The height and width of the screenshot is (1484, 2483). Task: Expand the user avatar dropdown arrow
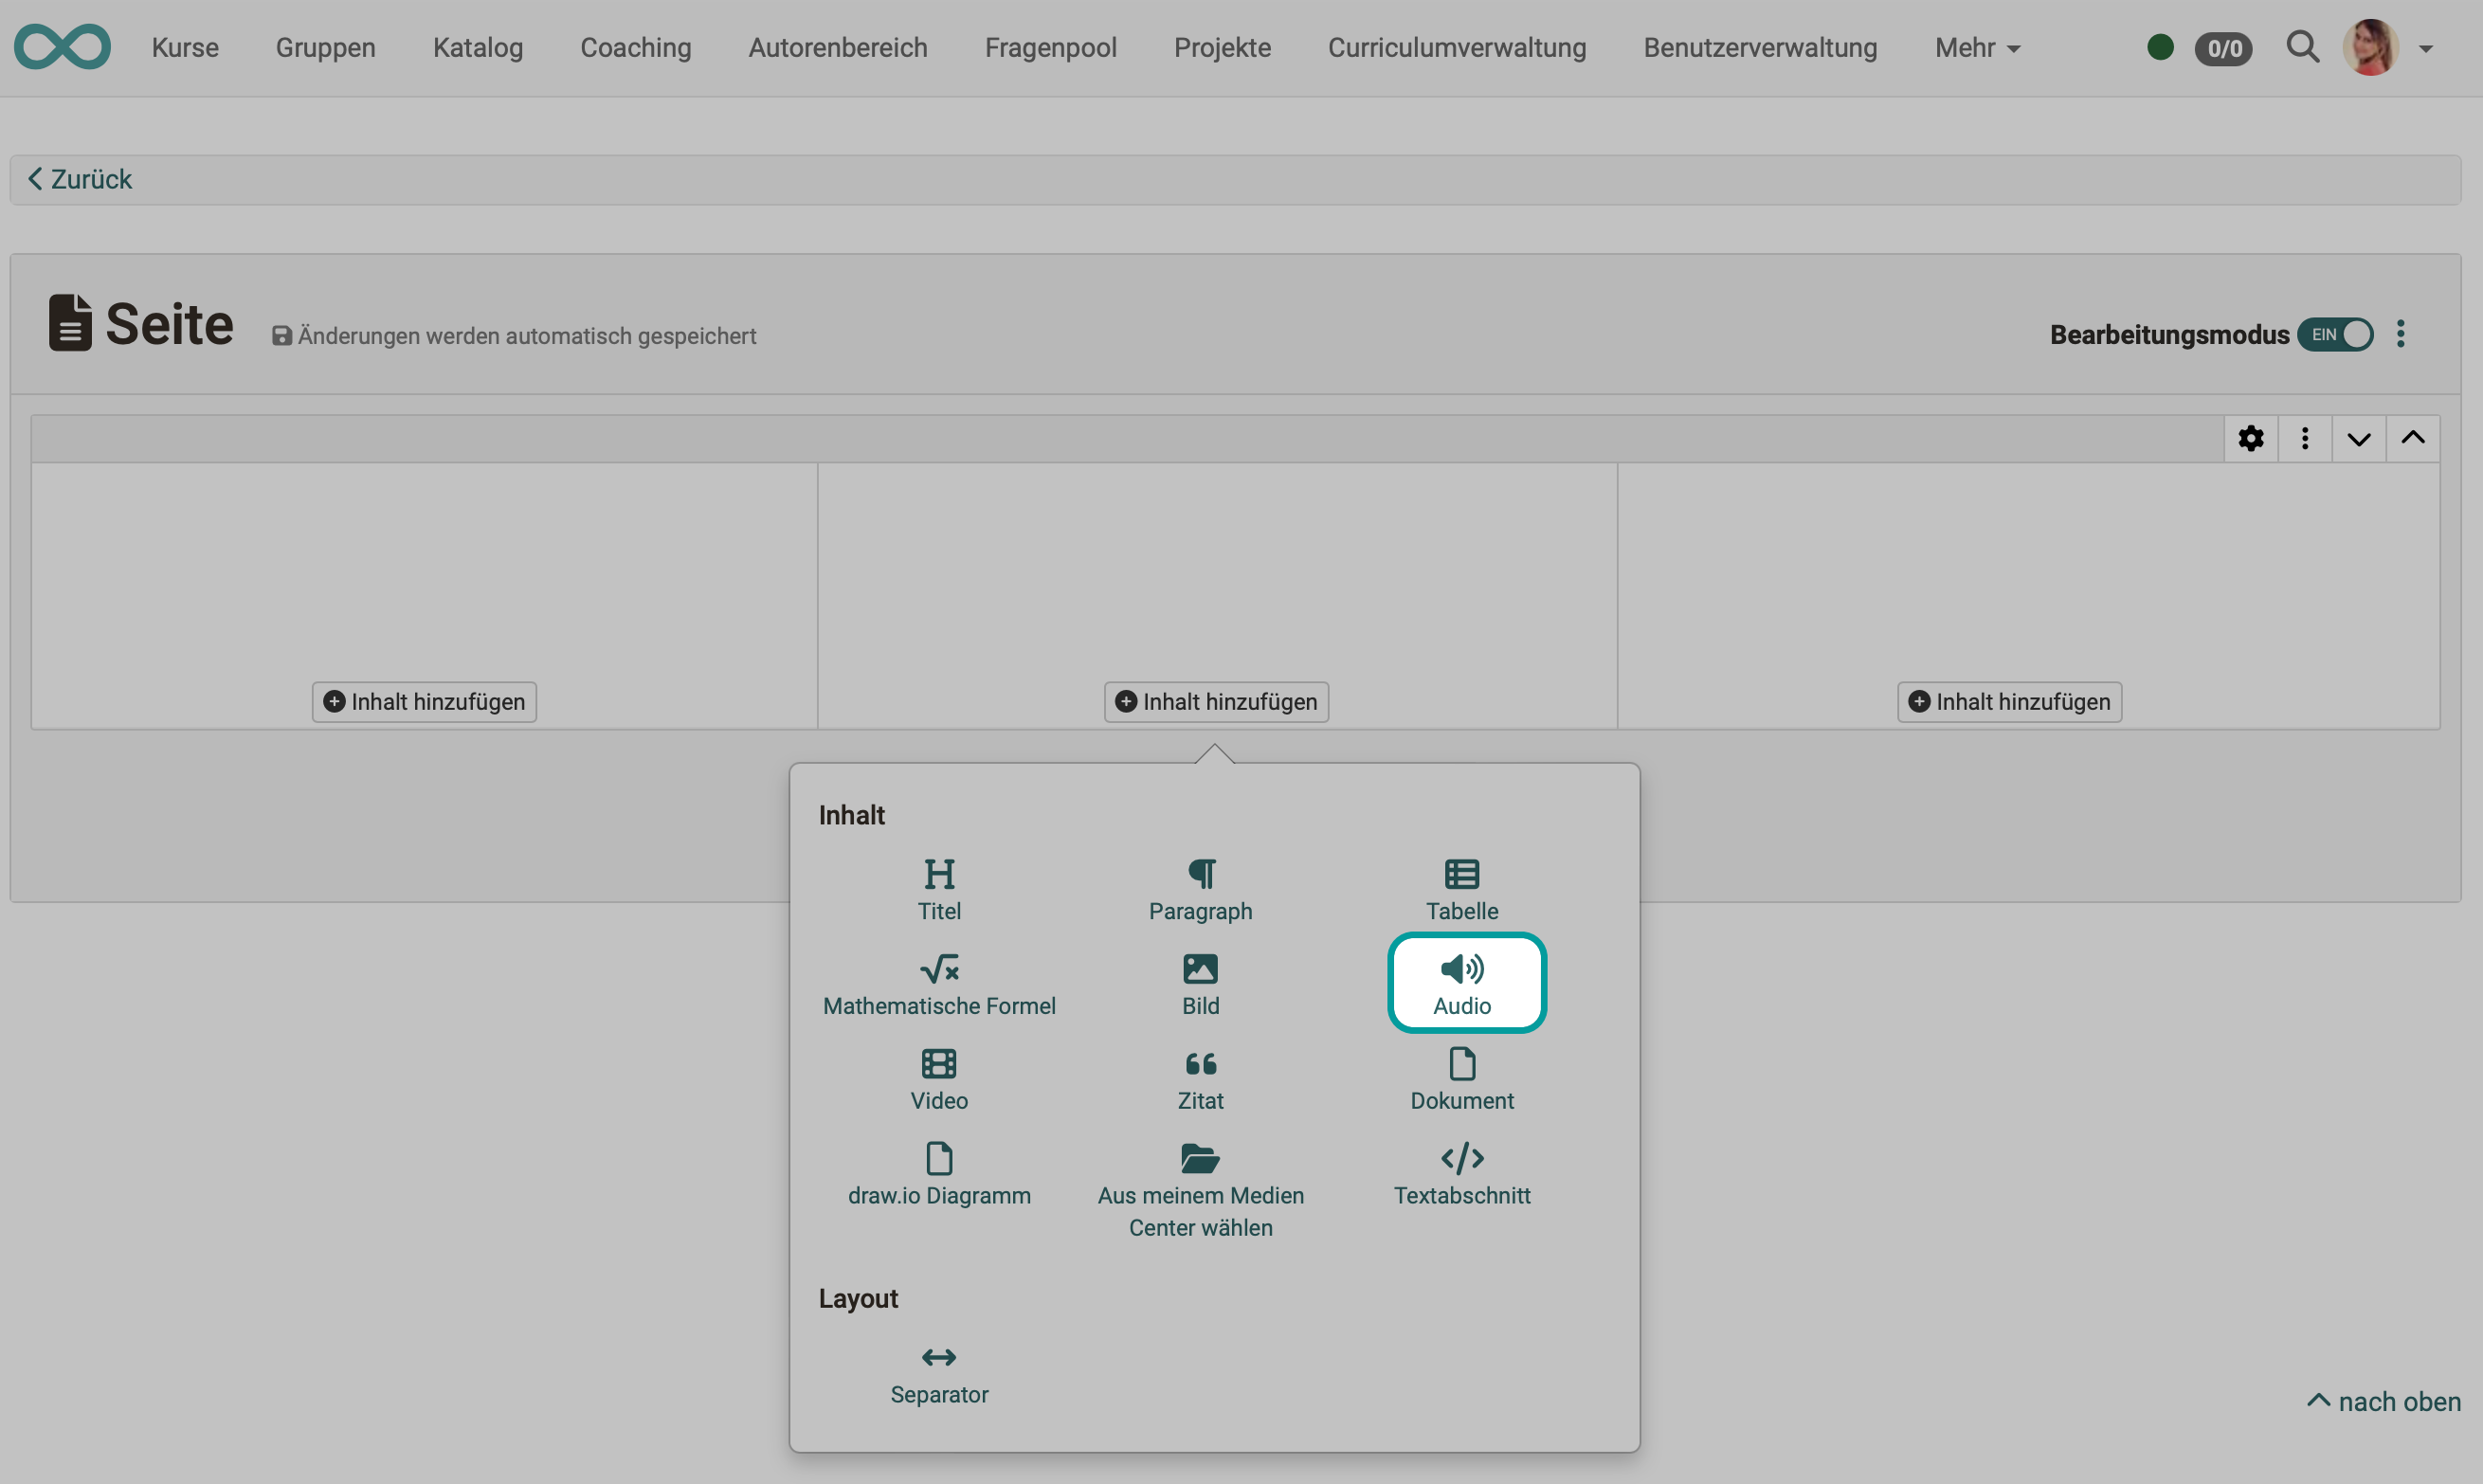coord(2425,48)
